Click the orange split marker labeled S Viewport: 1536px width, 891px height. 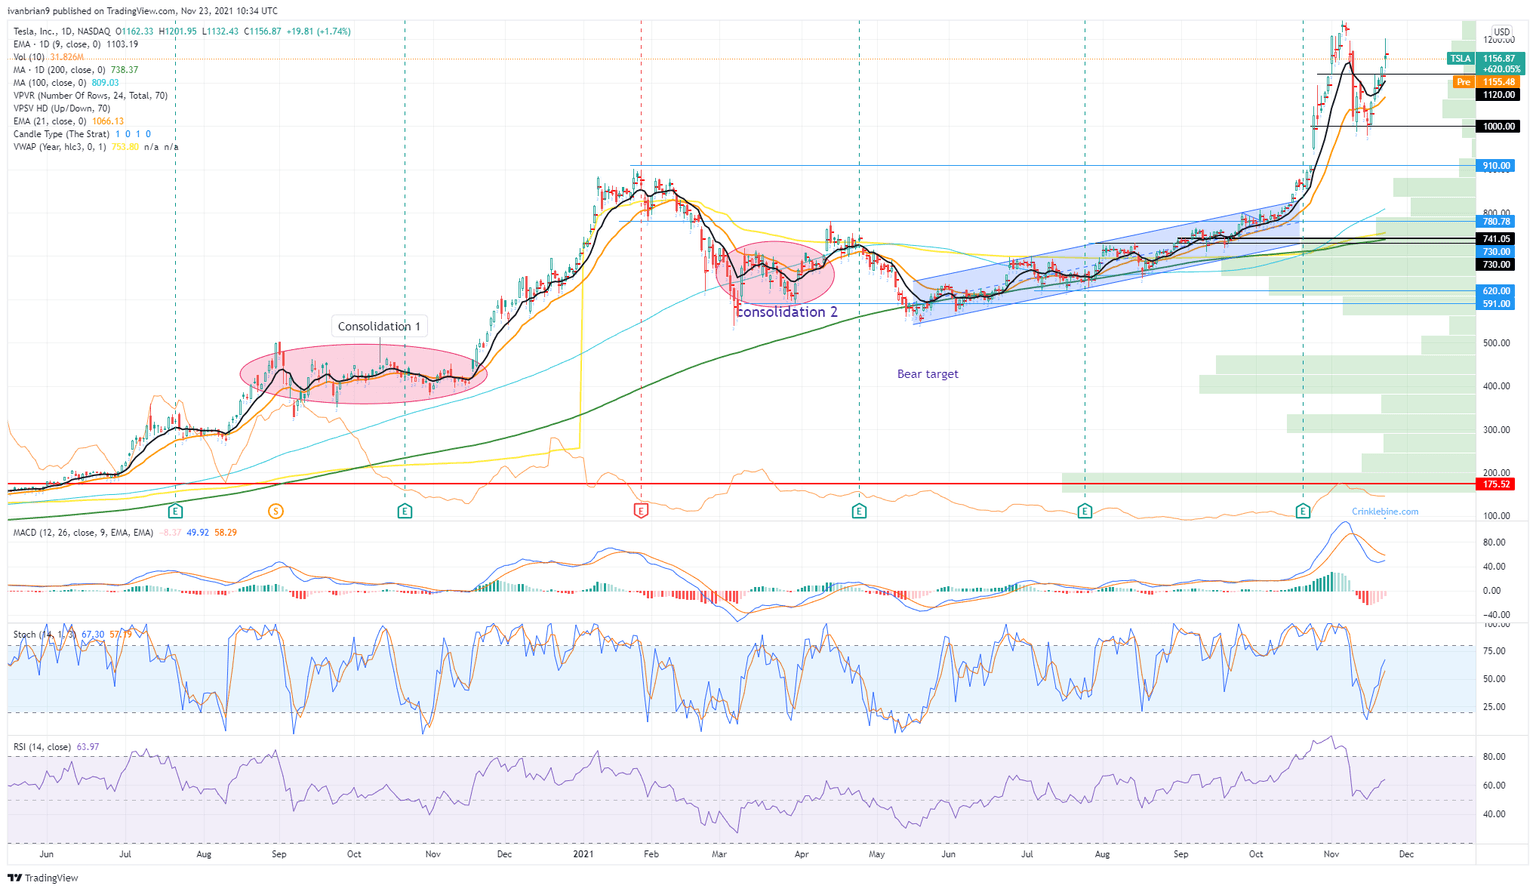pos(276,511)
